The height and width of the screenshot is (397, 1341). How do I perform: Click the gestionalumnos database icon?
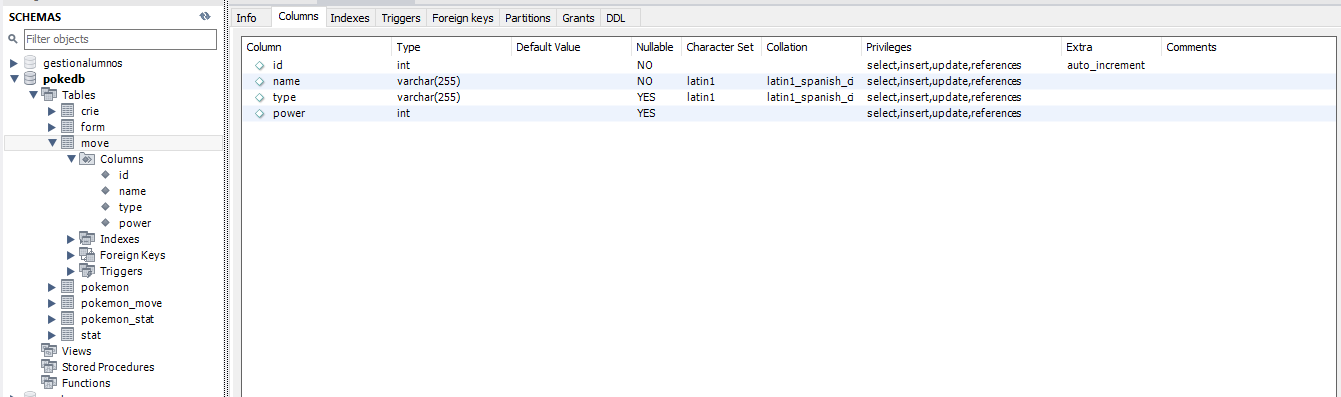tap(30, 63)
